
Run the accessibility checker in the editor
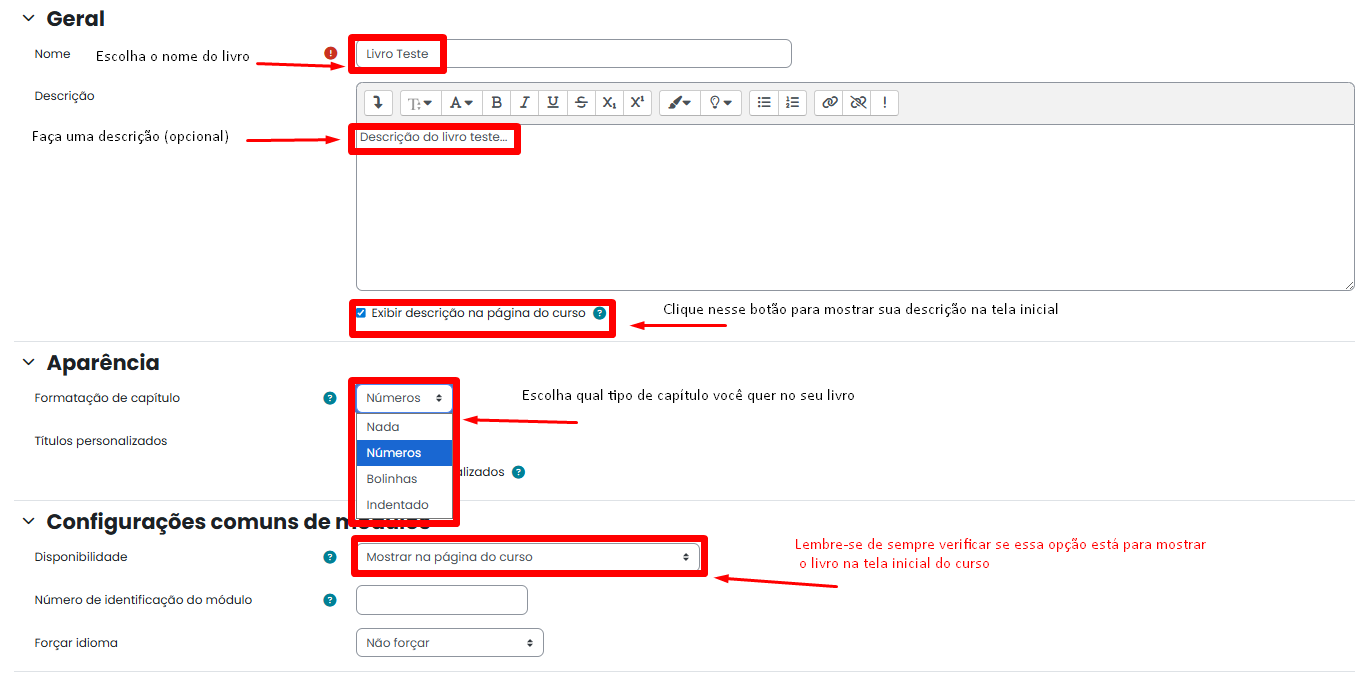(885, 102)
